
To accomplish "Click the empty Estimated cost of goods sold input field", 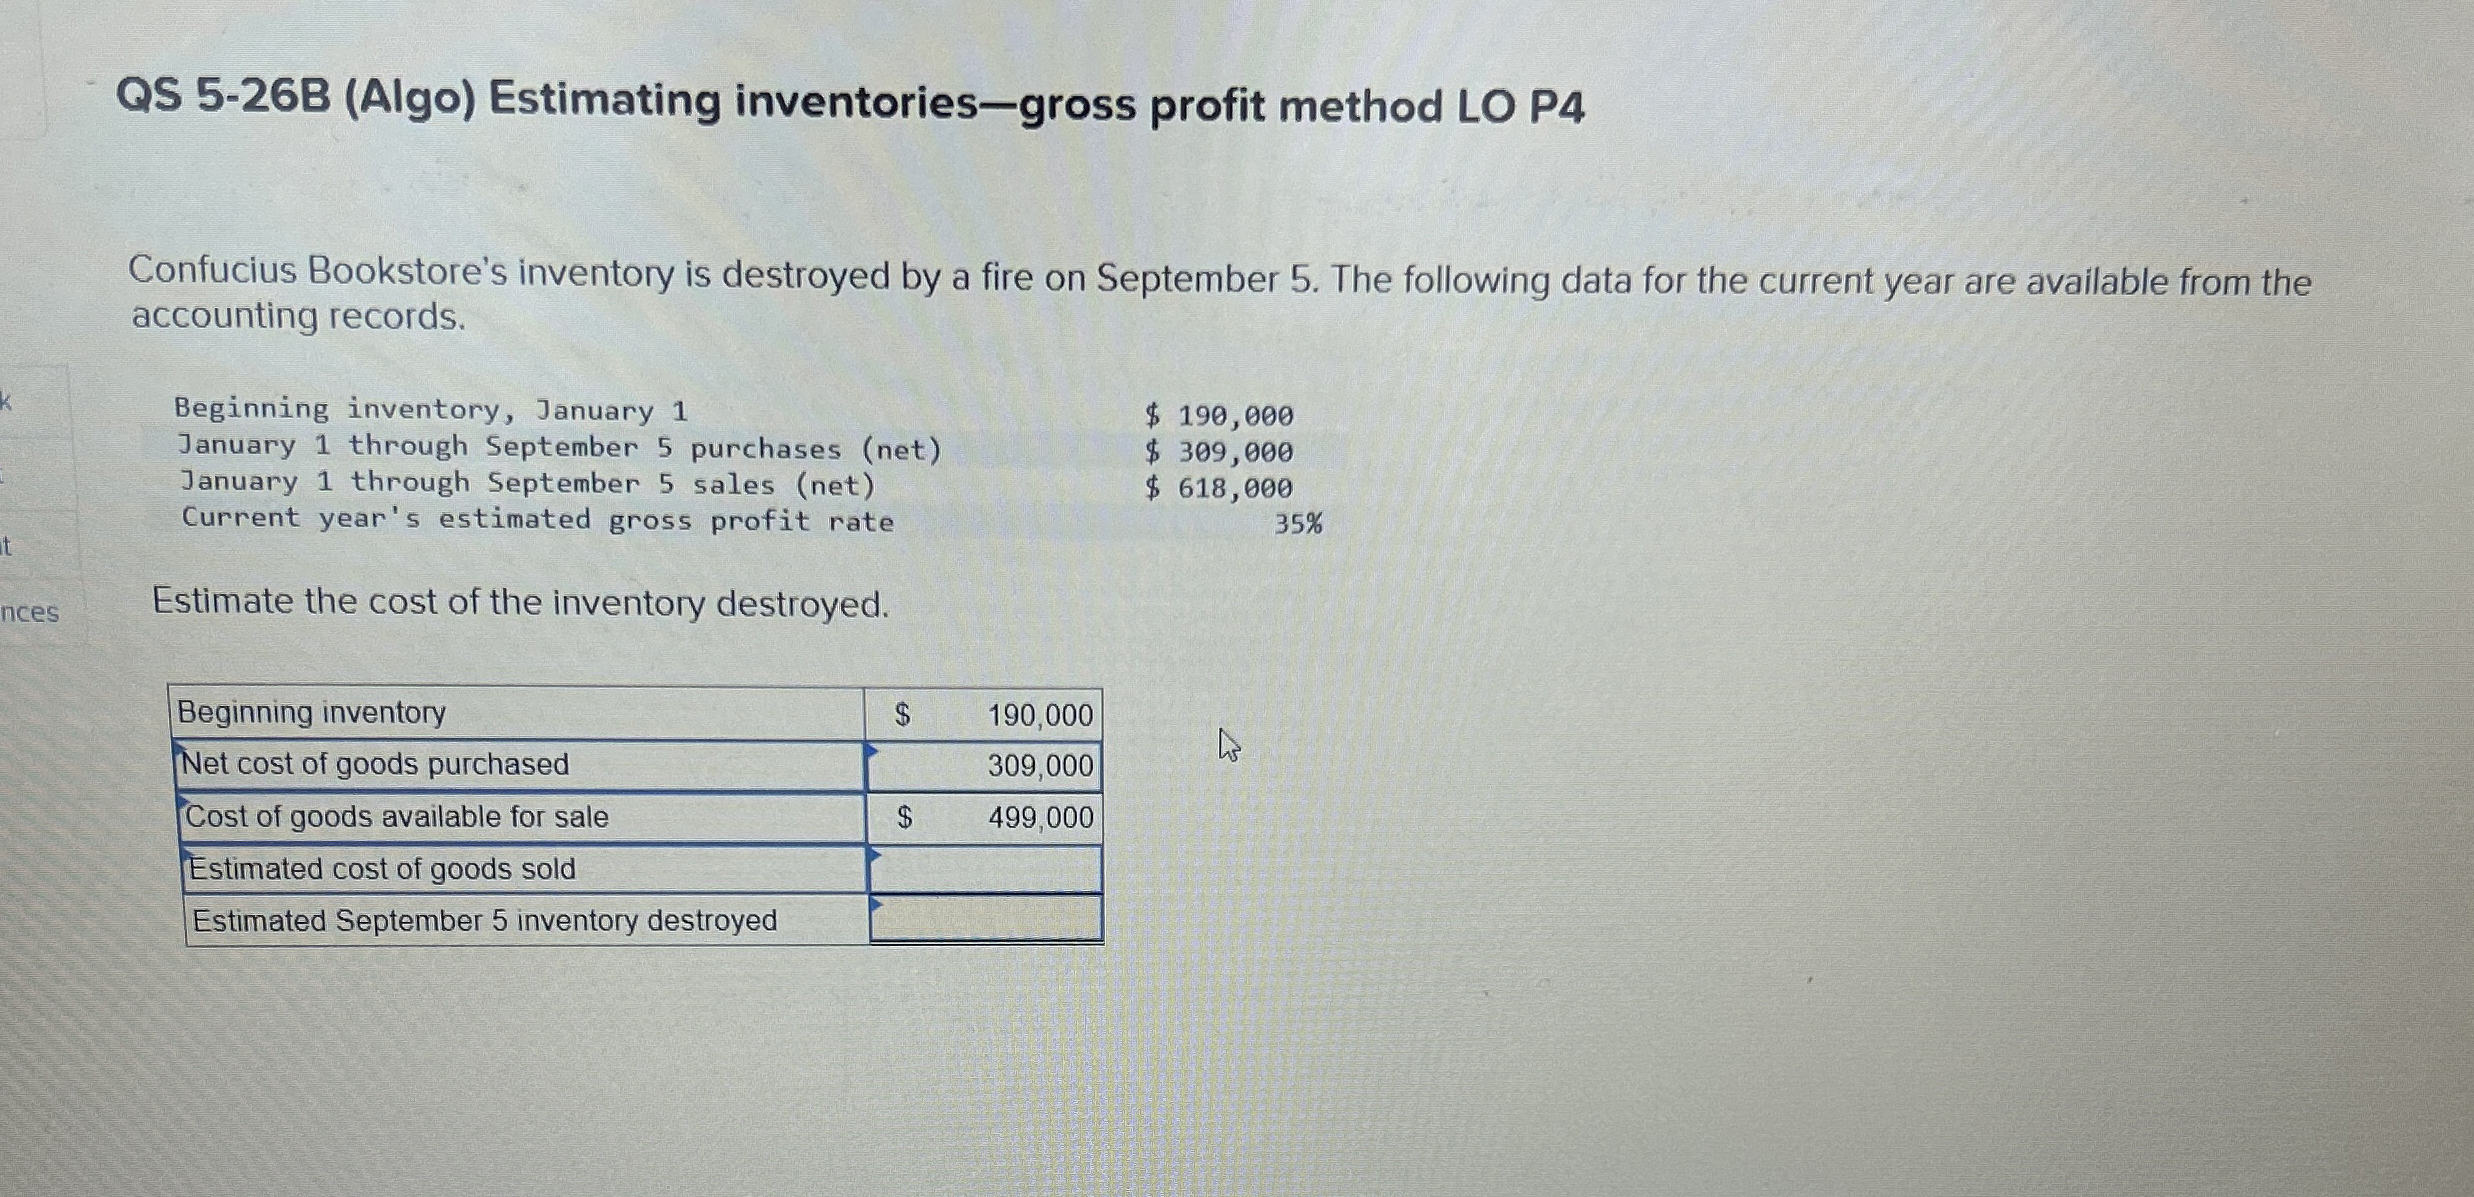I will (x=985, y=868).
